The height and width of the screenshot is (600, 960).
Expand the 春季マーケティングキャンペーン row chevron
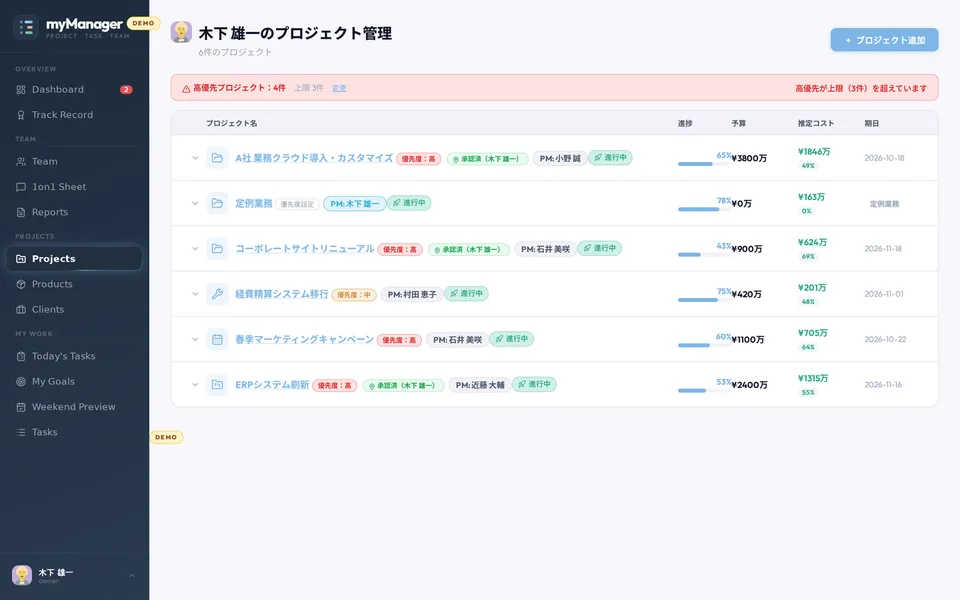[195, 339]
